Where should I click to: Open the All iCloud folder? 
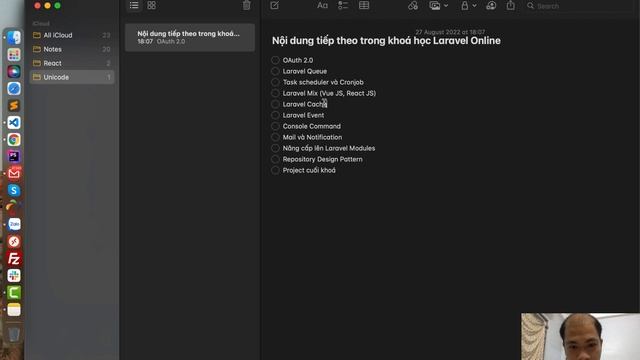pos(72,35)
